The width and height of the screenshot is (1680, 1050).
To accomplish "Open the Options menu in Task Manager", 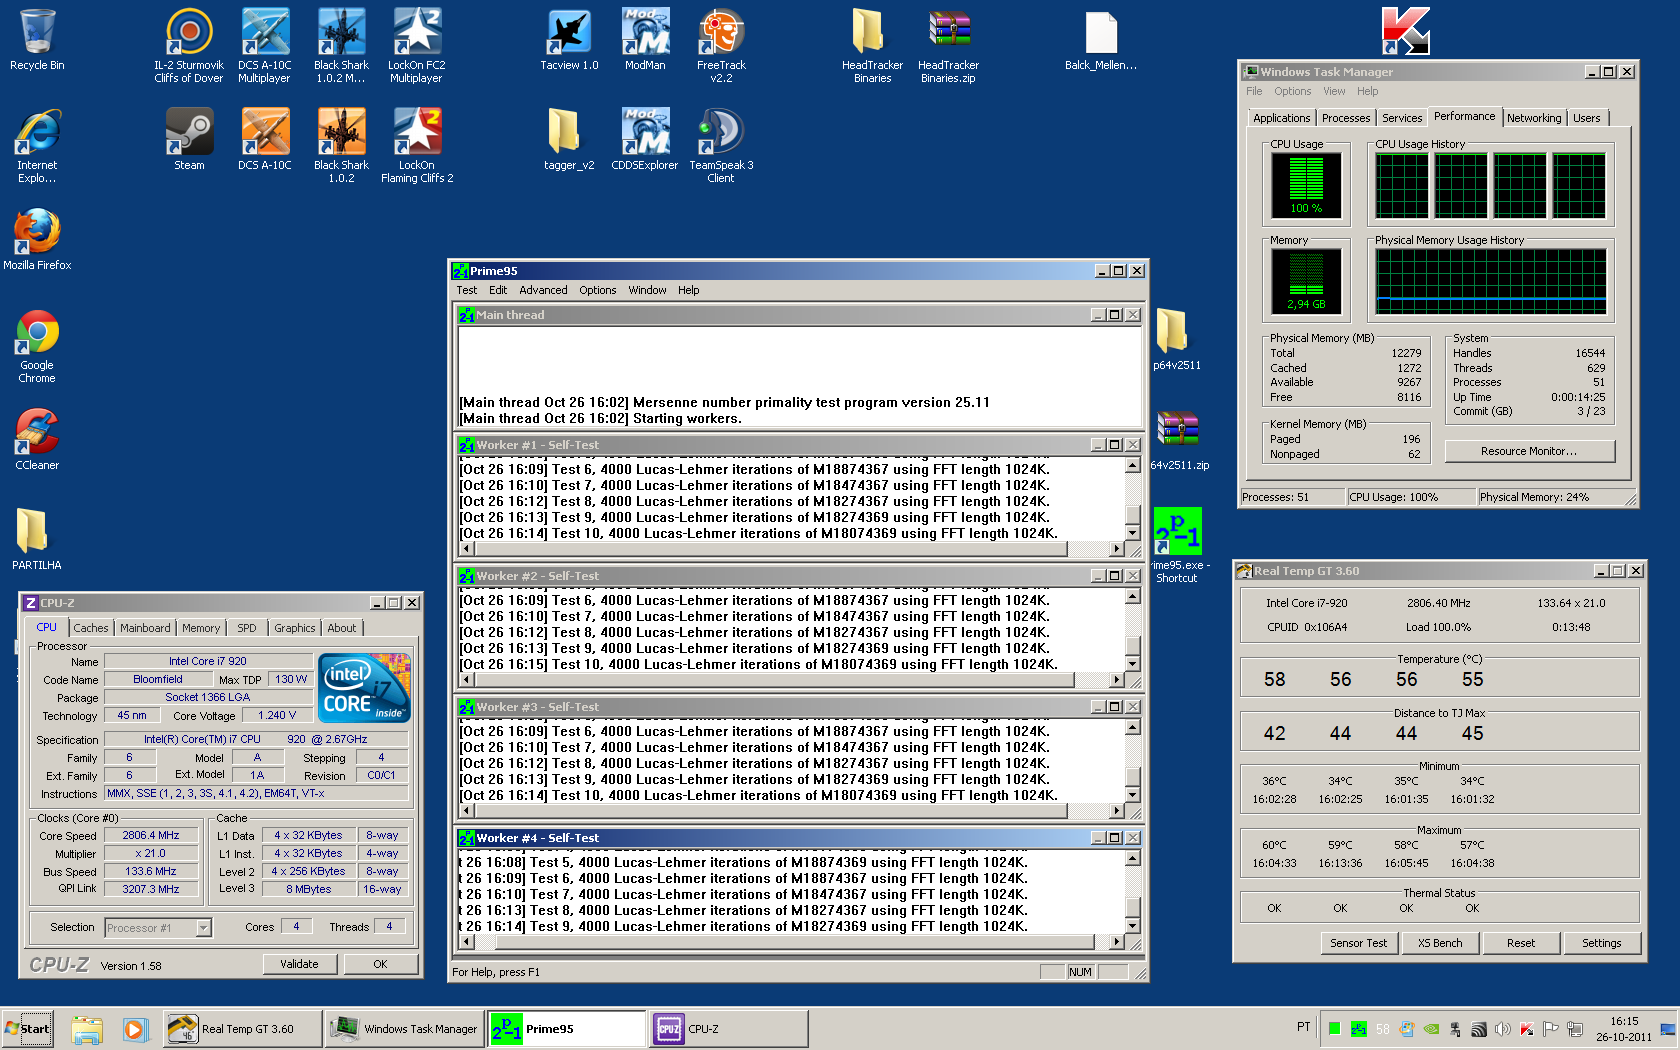I will (x=1292, y=91).
